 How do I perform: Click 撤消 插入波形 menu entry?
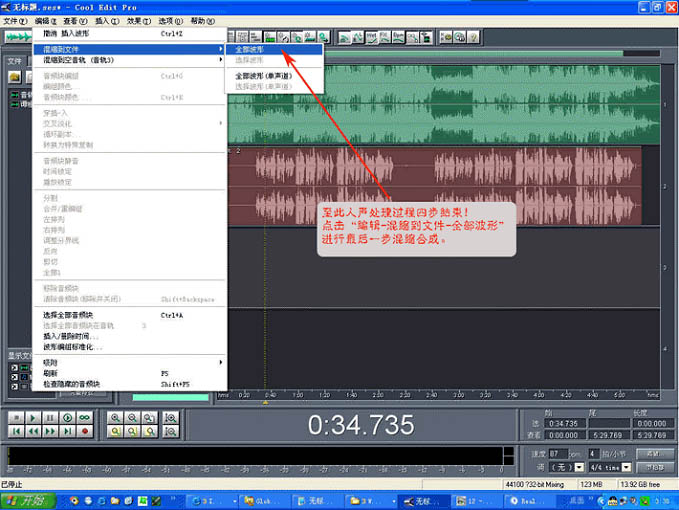click(129, 33)
